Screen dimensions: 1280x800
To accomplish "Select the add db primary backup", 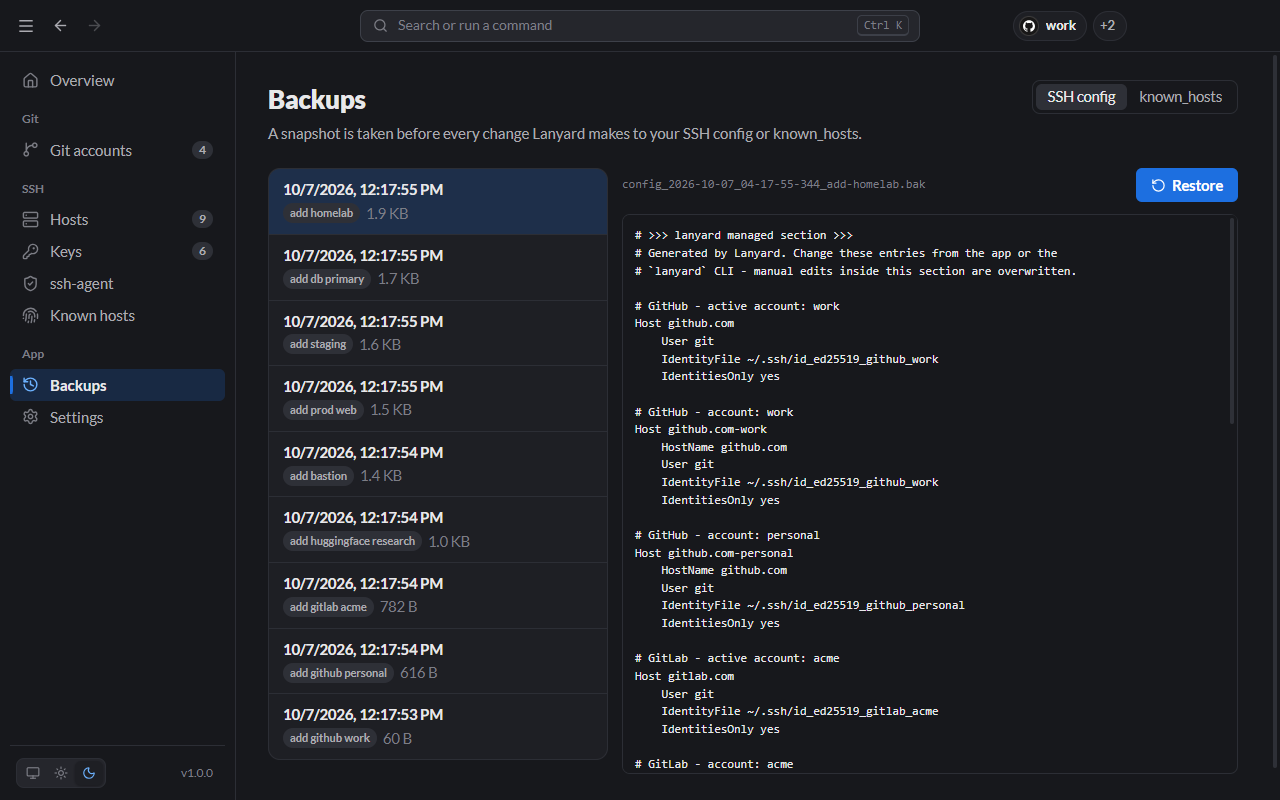I will pyautogui.click(x=438, y=268).
